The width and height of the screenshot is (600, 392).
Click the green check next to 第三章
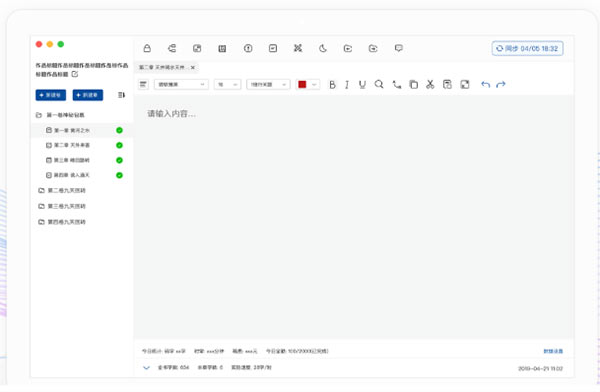point(119,160)
